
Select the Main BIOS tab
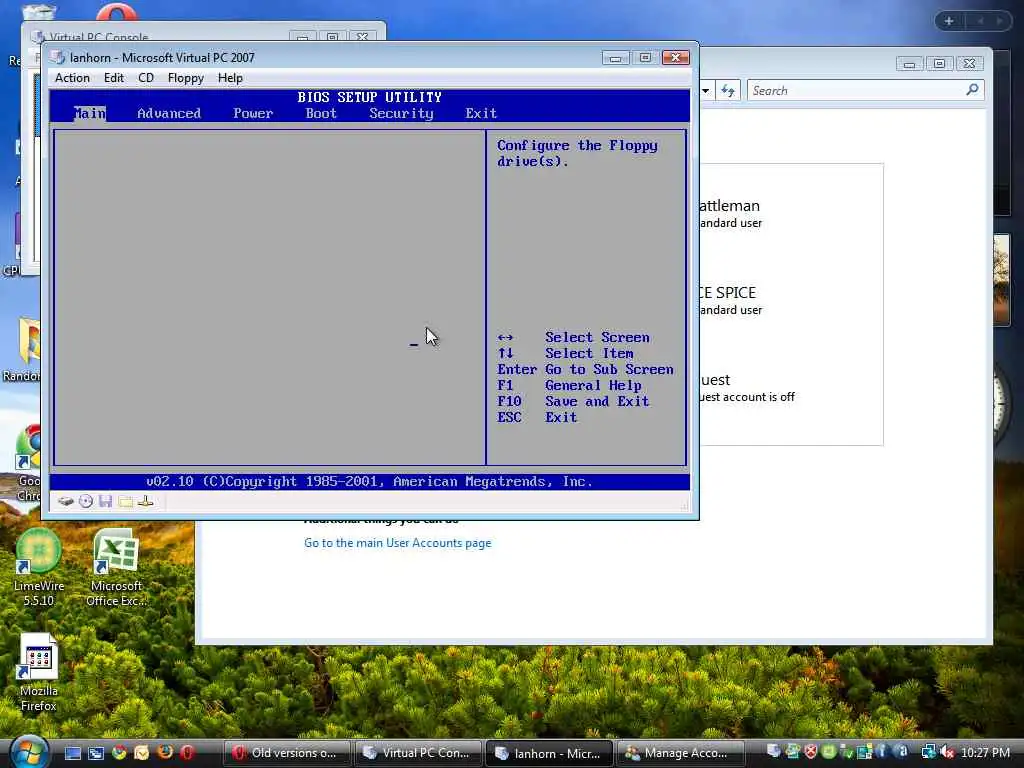pos(89,113)
